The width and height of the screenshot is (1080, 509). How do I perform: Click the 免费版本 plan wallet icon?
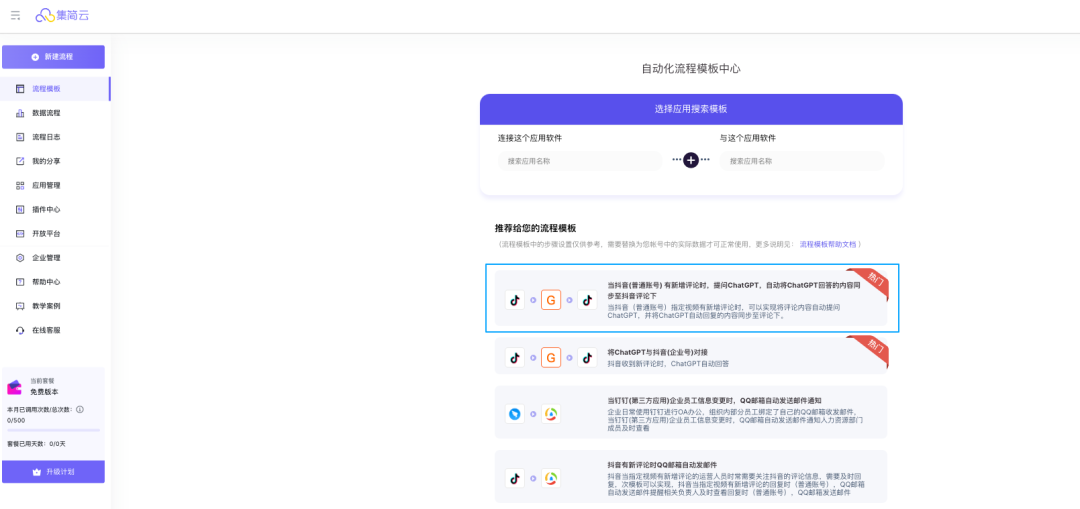click(14, 387)
